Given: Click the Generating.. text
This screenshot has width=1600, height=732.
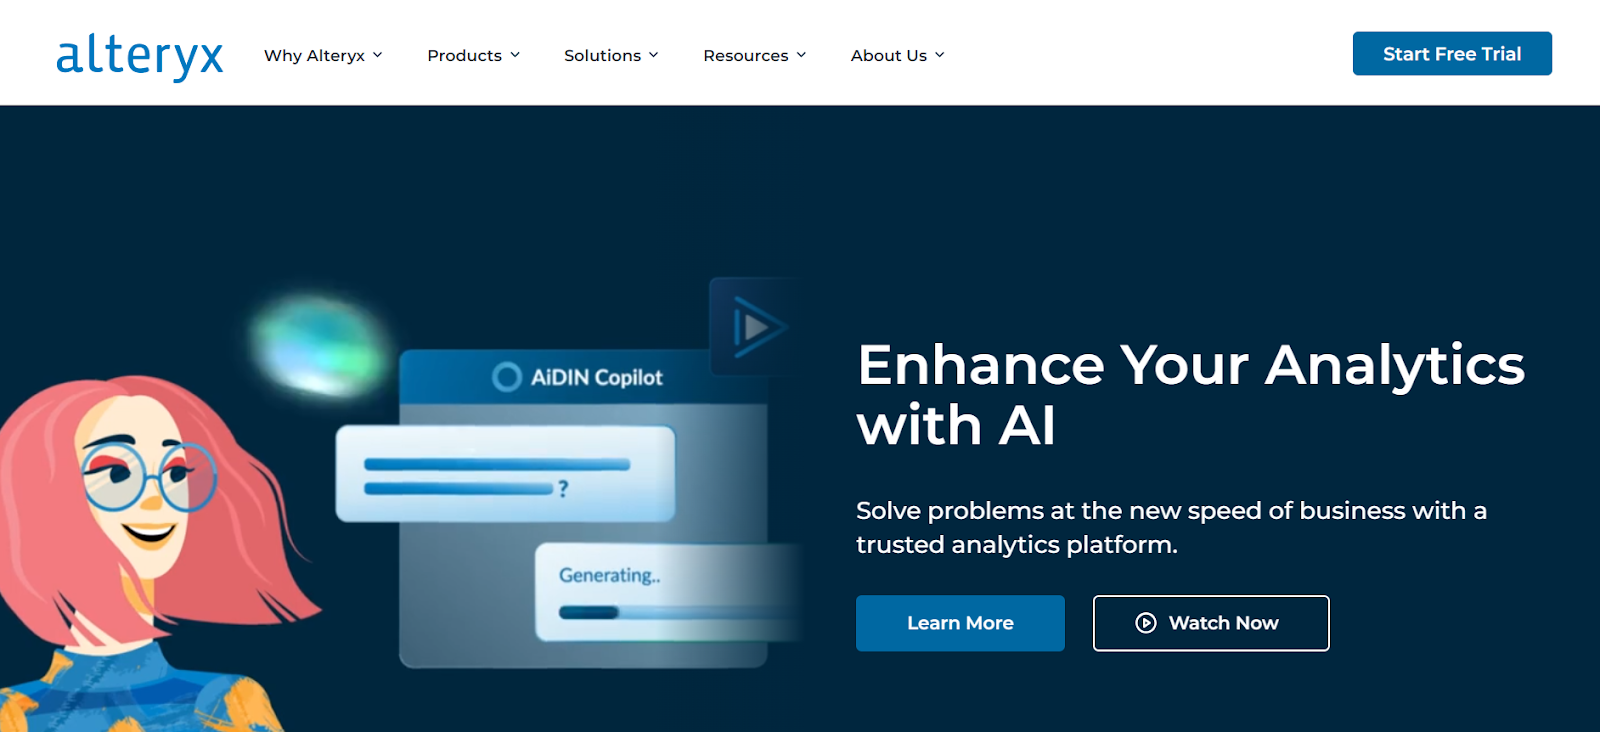Looking at the screenshot, I should coord(609,575).
